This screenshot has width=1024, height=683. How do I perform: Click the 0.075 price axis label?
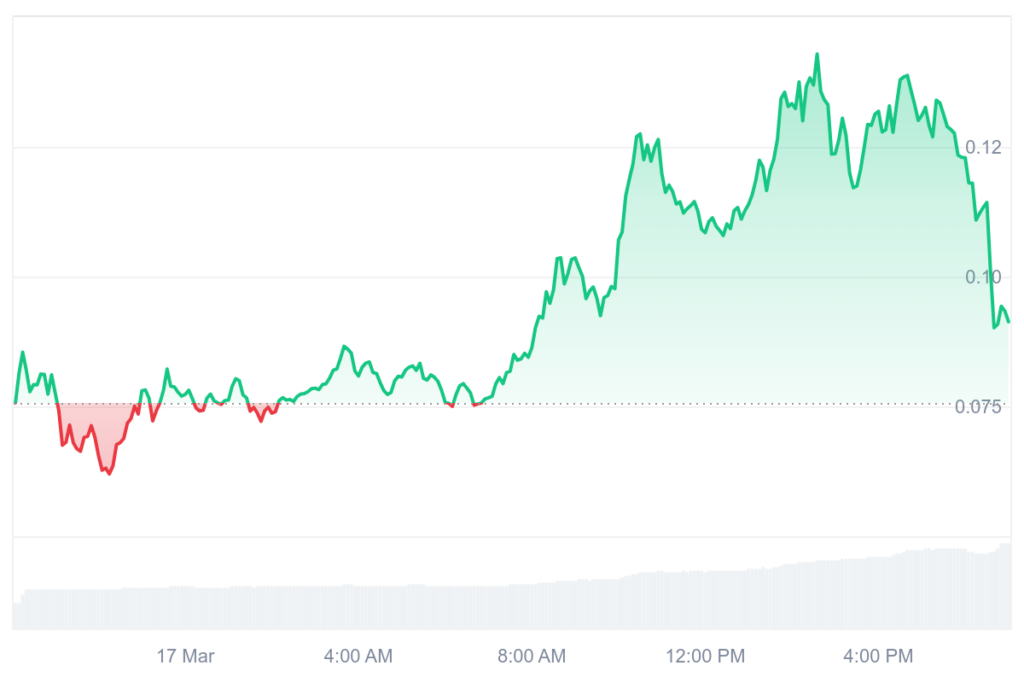coord(978,406)
